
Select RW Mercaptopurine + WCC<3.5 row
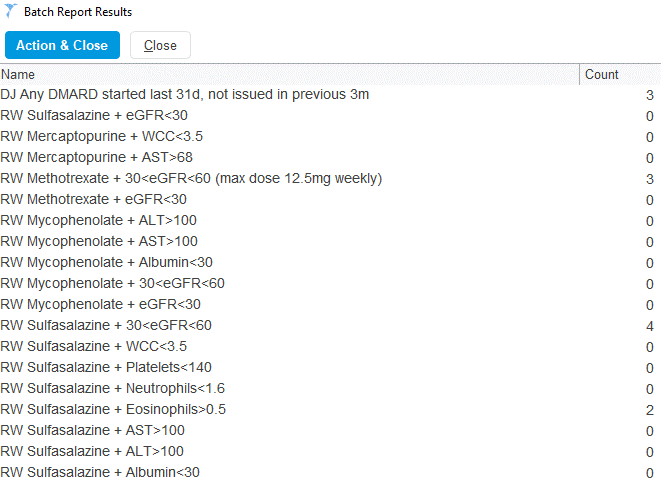point(115,137)
